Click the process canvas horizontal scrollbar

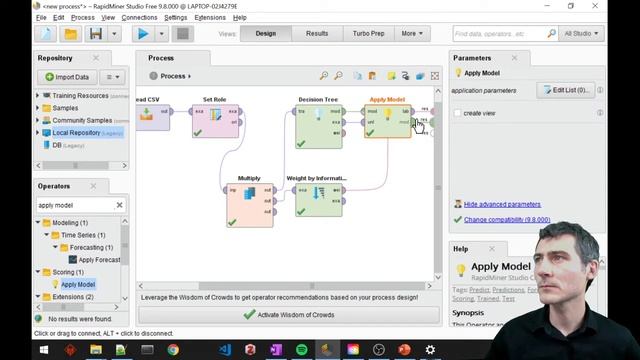tap(311, 286)
